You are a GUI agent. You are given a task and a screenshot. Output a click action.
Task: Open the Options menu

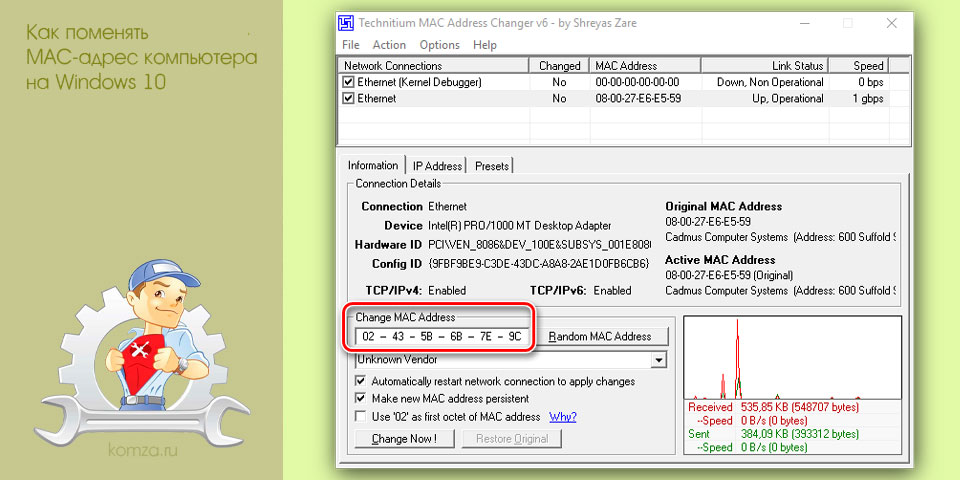tap(440, 45)
